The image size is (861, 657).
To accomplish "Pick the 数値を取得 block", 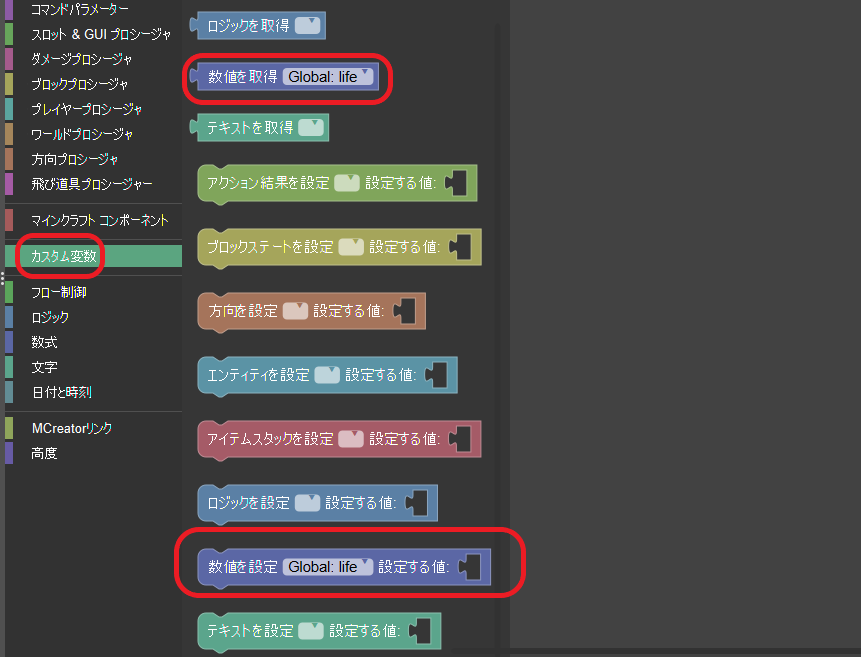I will [284, 76].
